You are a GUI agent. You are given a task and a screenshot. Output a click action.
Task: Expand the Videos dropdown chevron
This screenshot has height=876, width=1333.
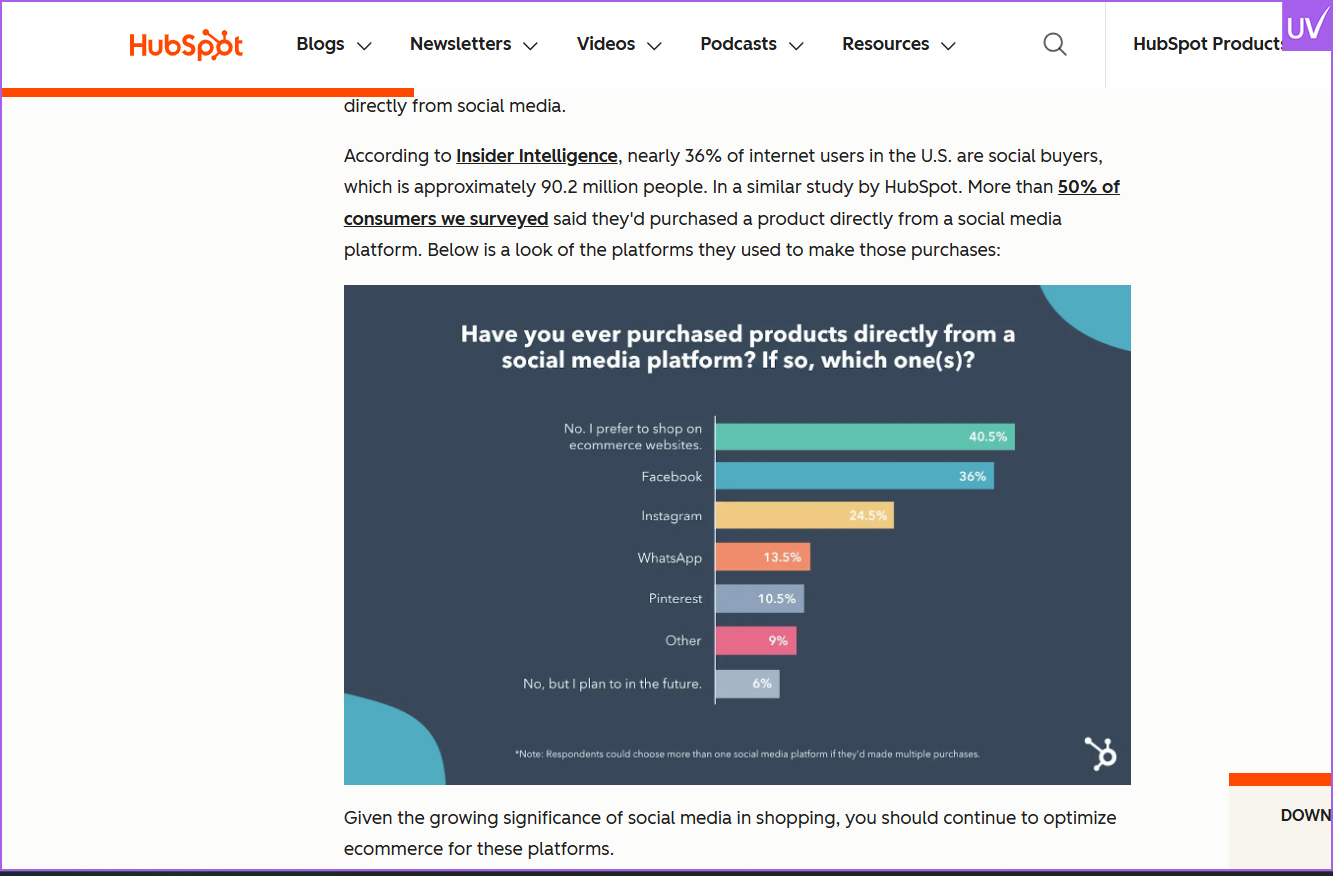click(x=655, y=46)
